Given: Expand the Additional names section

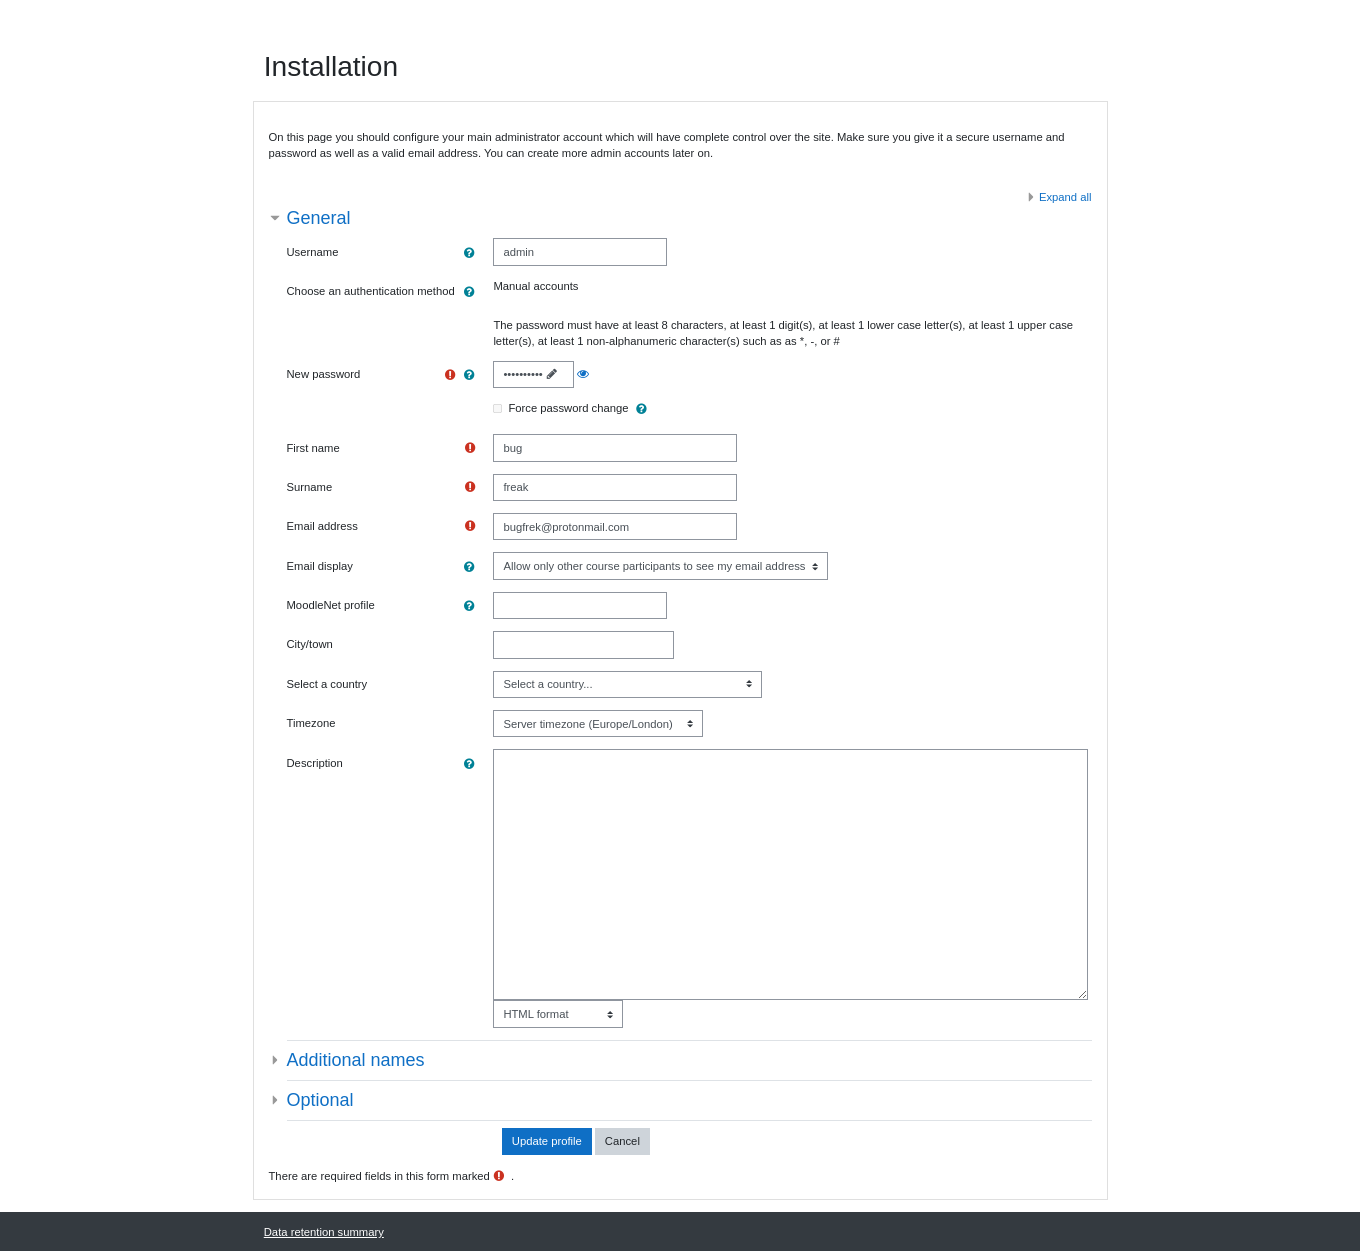Looking at the screenshot, I should pyautogui.click(x=355, y=1060).
